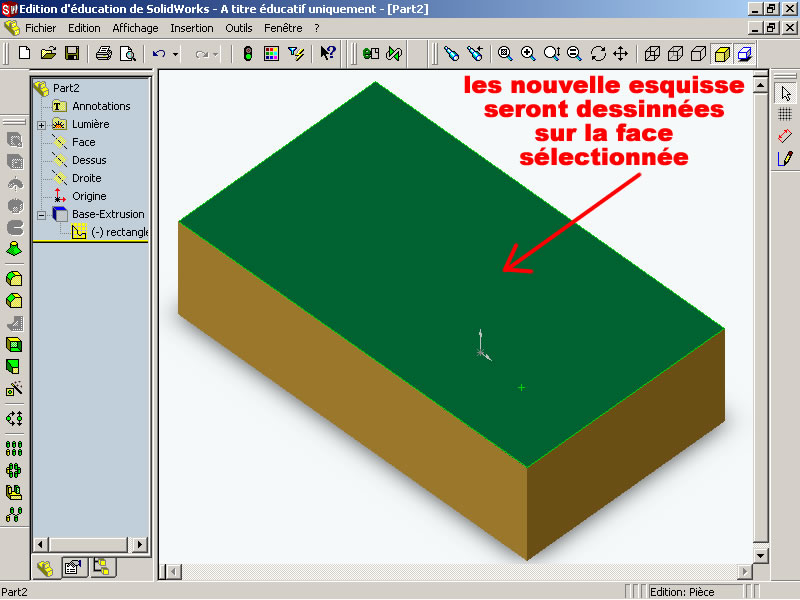The width and height of the screenshot is (800, 600).
Task: Toggle the sketch grid icon
Action: (785, 114)
